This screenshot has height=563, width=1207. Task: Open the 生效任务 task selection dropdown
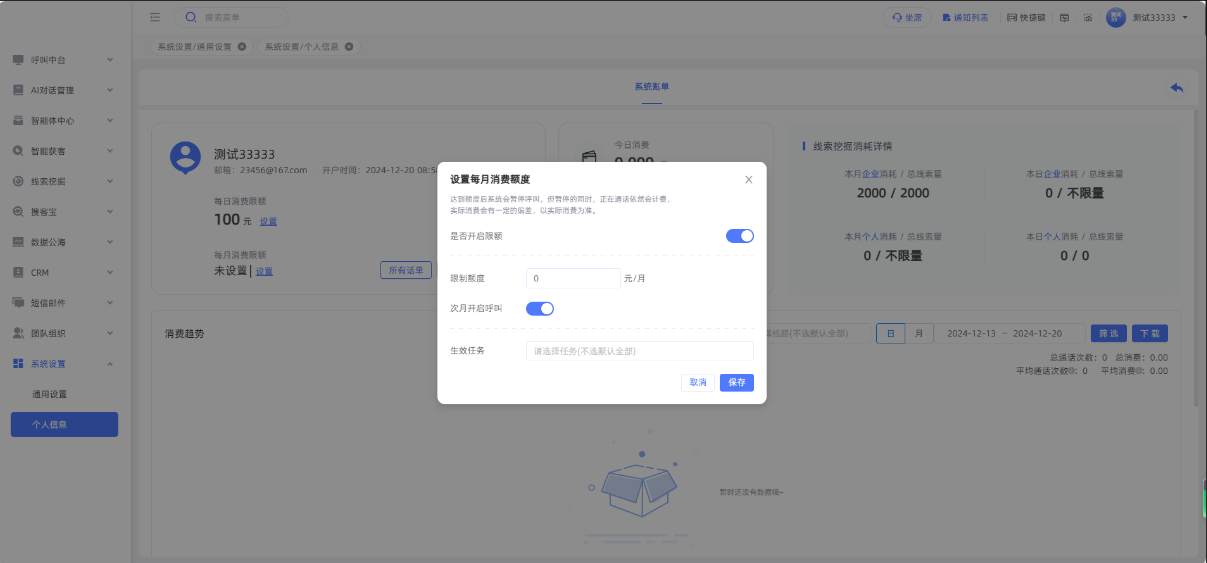coord(639,351)
